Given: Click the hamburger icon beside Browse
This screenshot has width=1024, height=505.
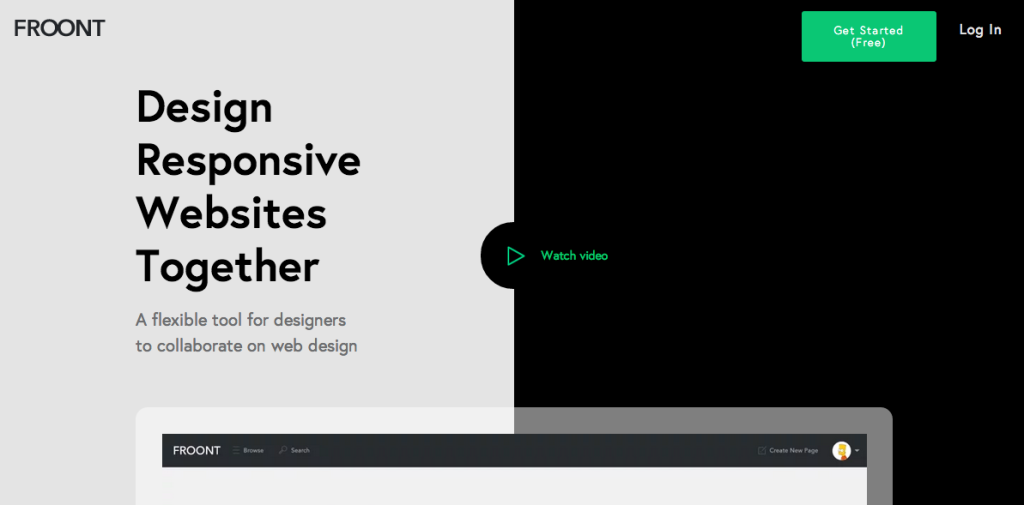Looking at the screenshot, I should coord(236,451).
